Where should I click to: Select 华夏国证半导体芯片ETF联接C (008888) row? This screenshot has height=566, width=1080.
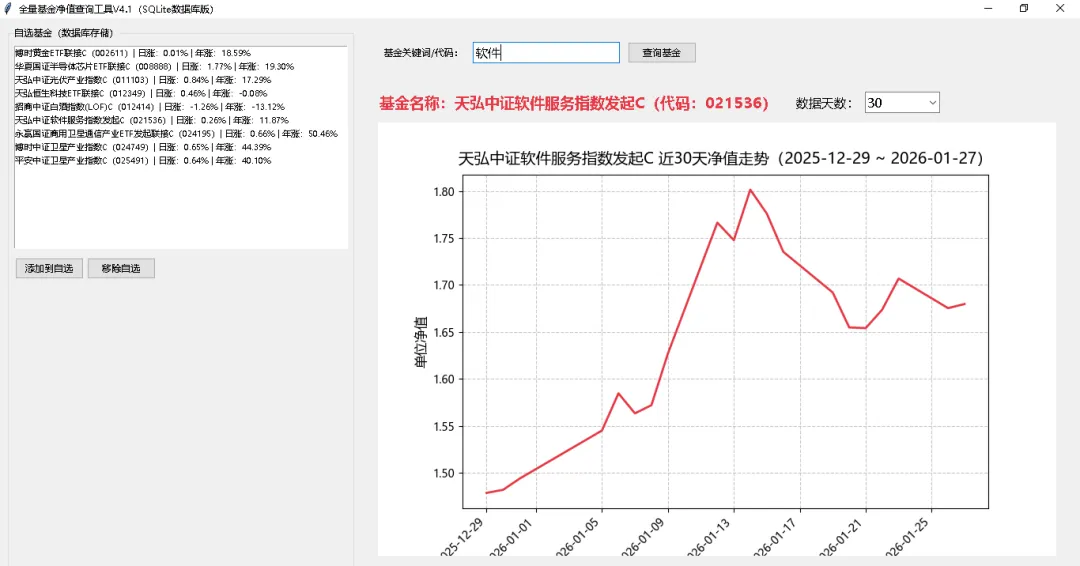[180, 67]
